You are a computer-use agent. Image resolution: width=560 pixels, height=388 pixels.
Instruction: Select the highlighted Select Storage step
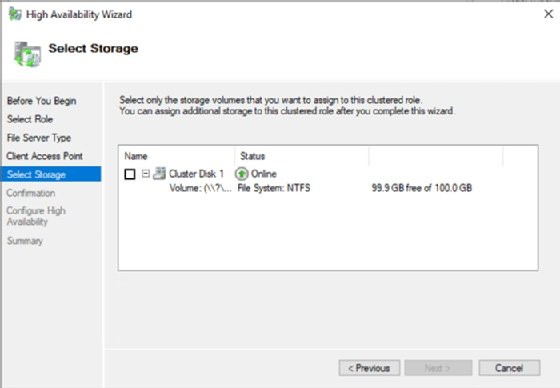click(51, 174)
